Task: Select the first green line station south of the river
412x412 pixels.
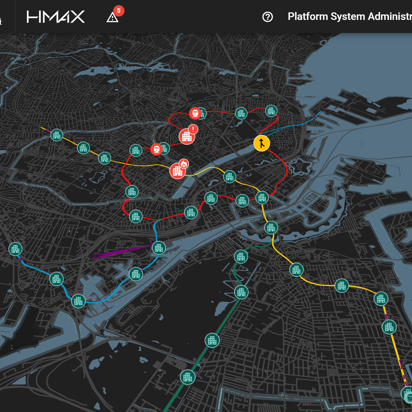Action: point(241,257)
